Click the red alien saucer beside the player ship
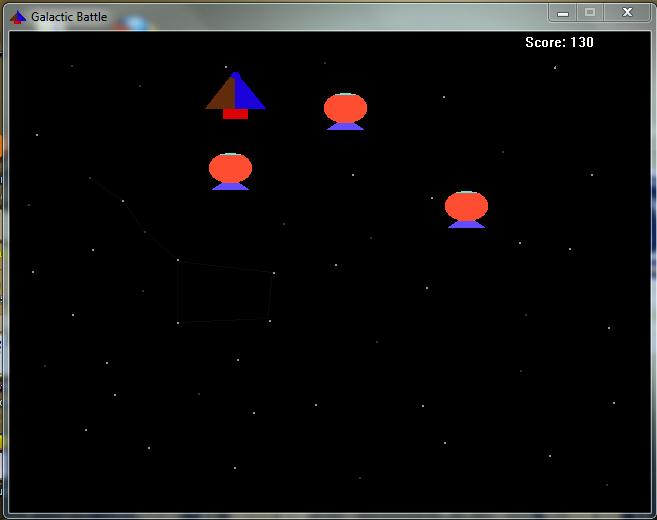This screenshot has height=520, width=657. click(x=345, y=111)
